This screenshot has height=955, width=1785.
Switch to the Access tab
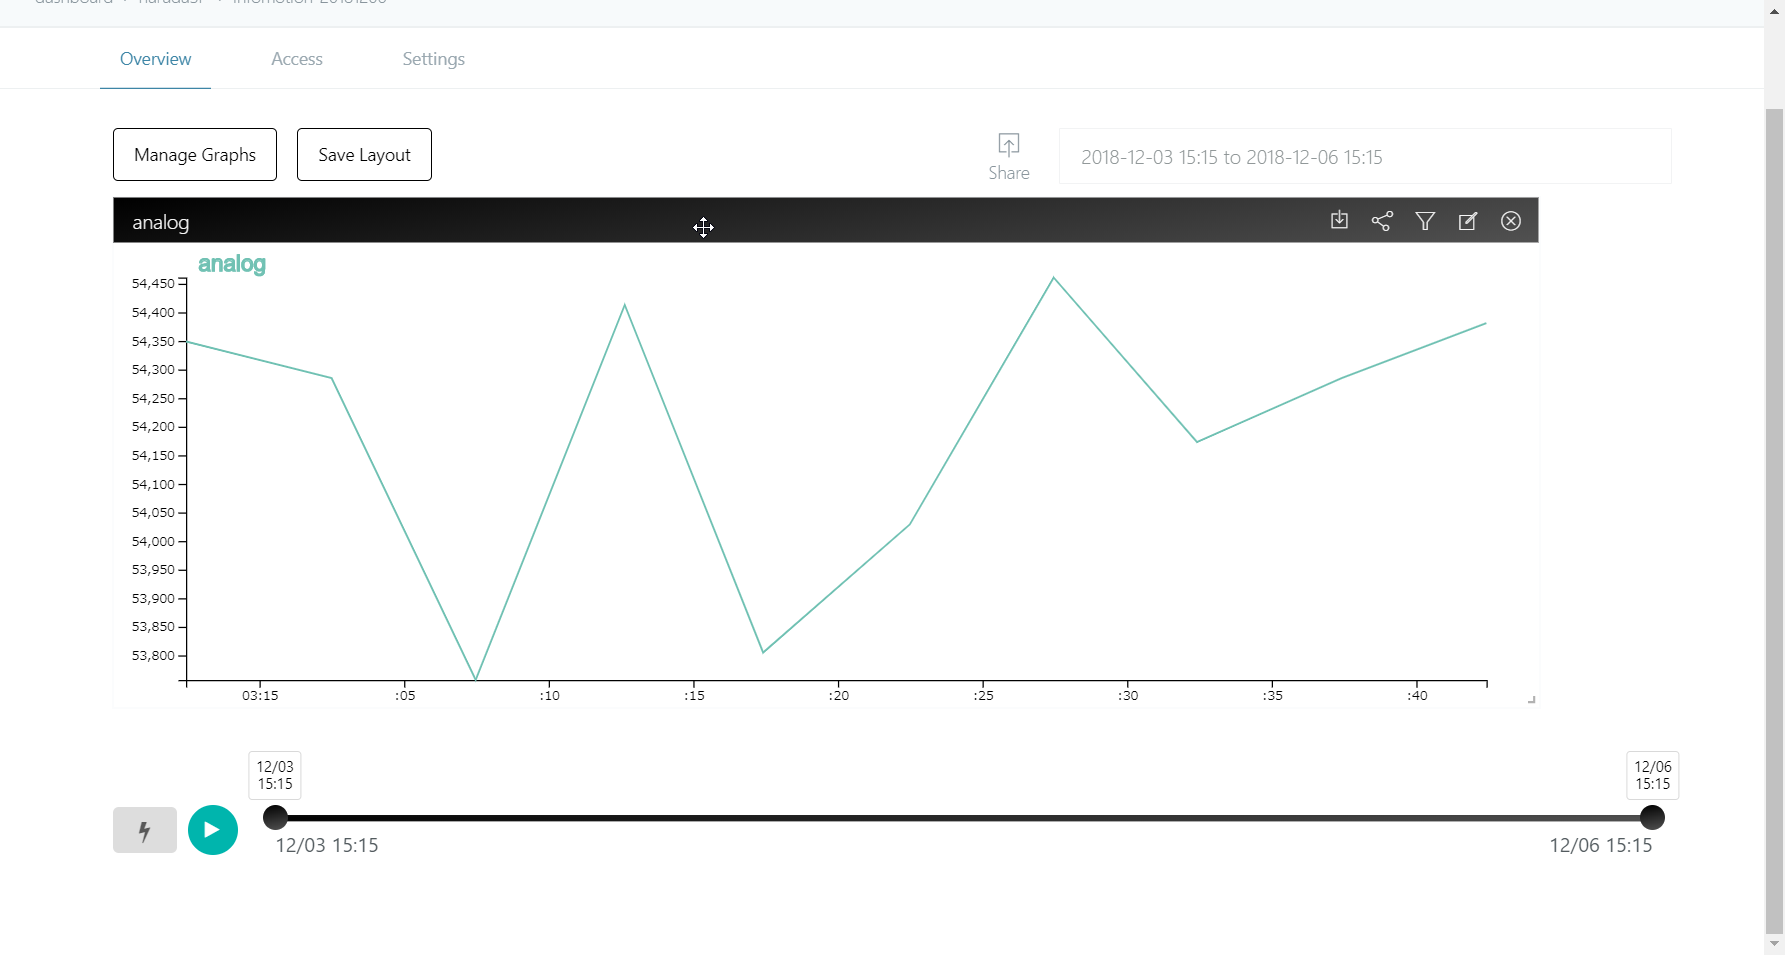click(x=296, y=59)
